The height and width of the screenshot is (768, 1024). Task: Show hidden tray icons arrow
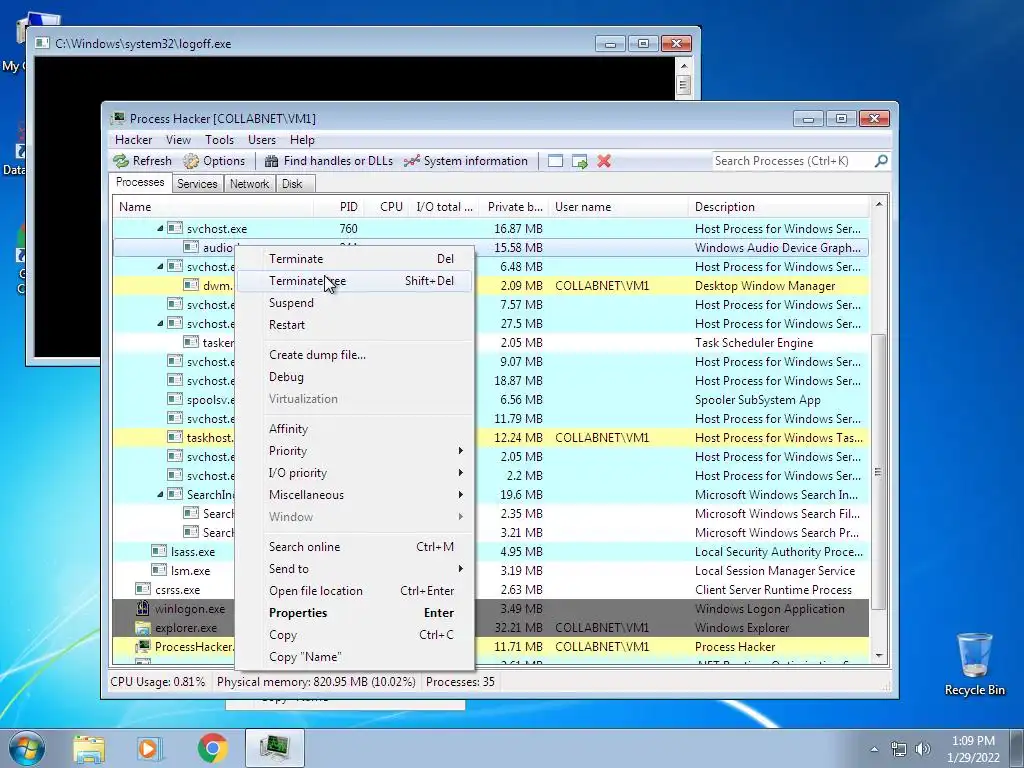pos(874,749)
